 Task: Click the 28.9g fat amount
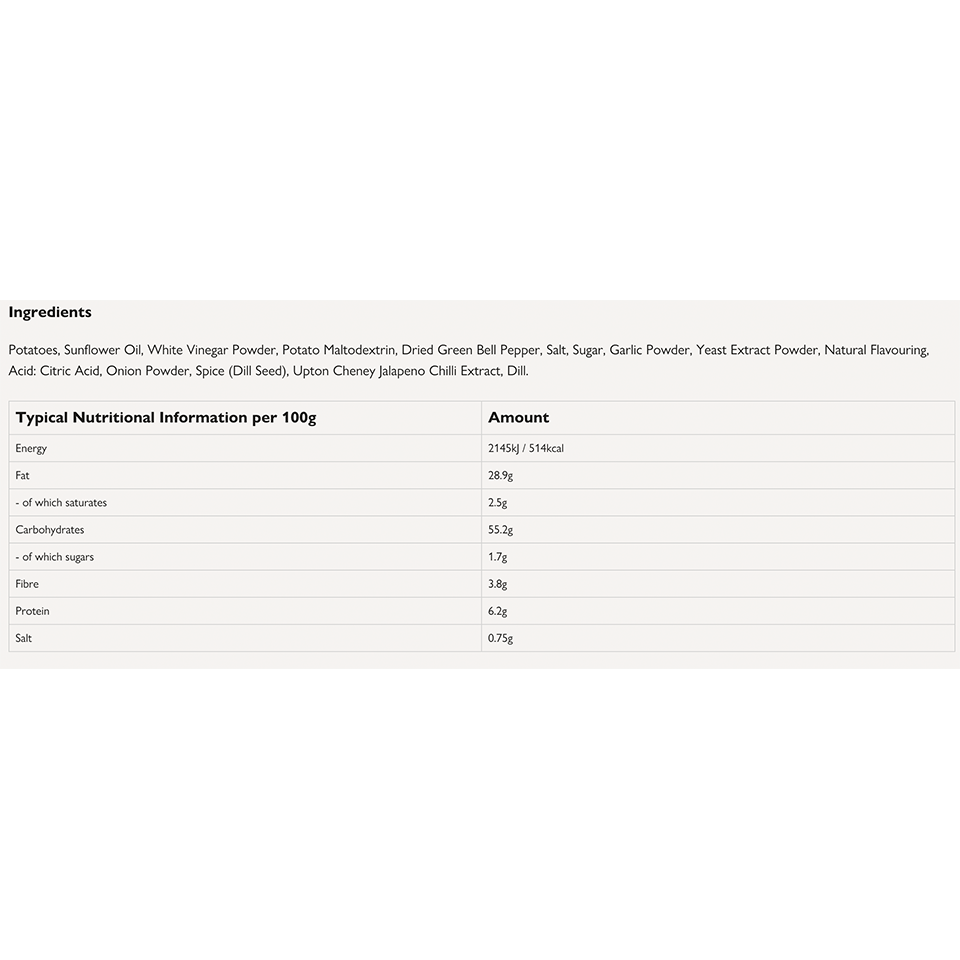pyautogui.click(x=501, y=476)
